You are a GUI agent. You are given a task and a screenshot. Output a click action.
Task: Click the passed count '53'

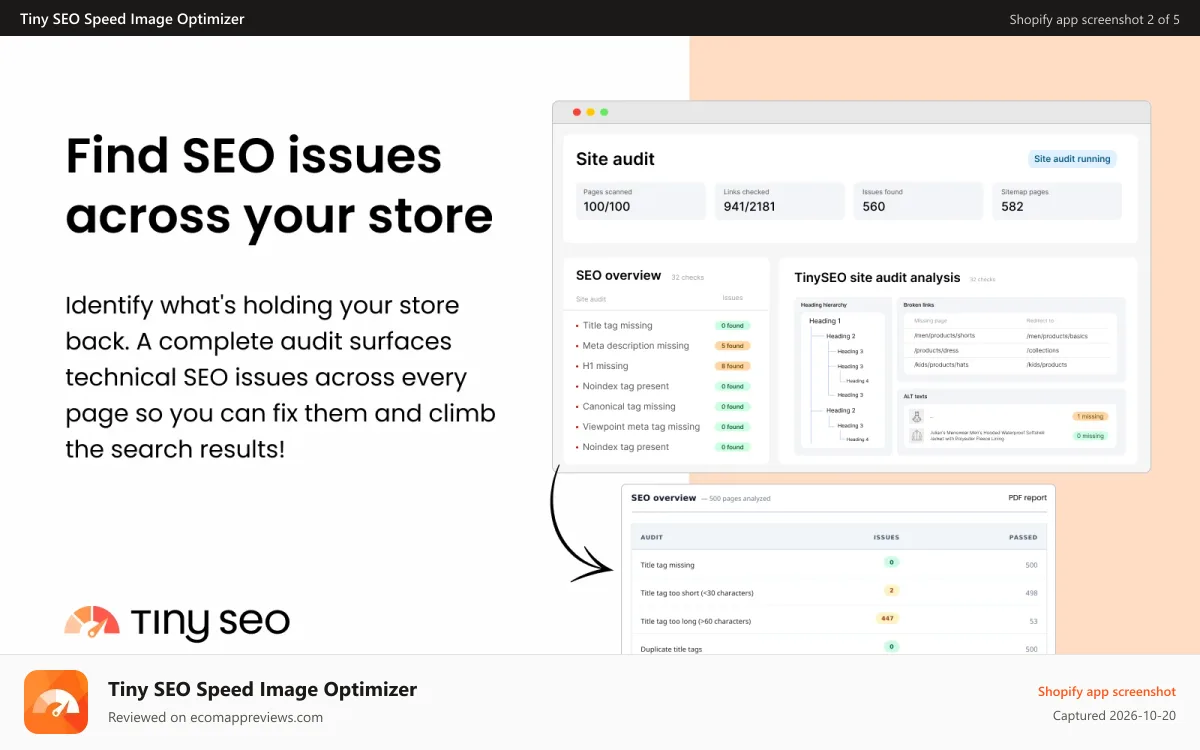pyautogui.click(x=1033, y=621)
